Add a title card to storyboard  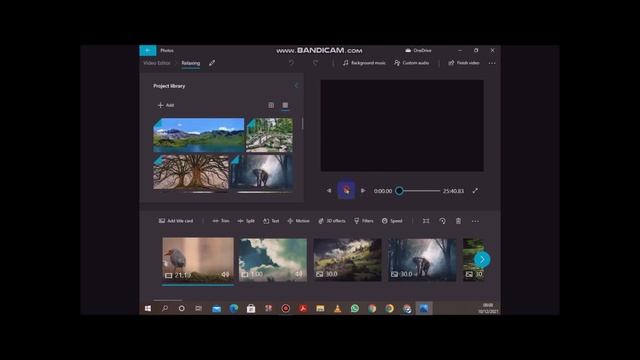click(176, 221)
